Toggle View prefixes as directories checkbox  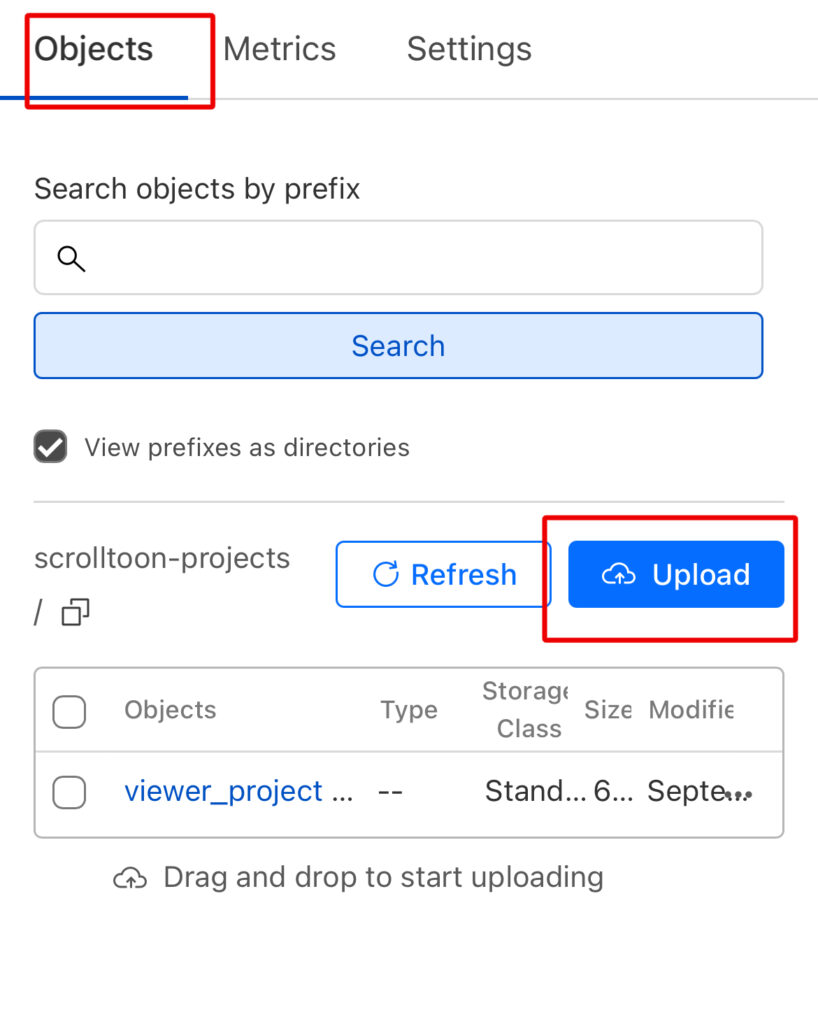coord(51,447)
